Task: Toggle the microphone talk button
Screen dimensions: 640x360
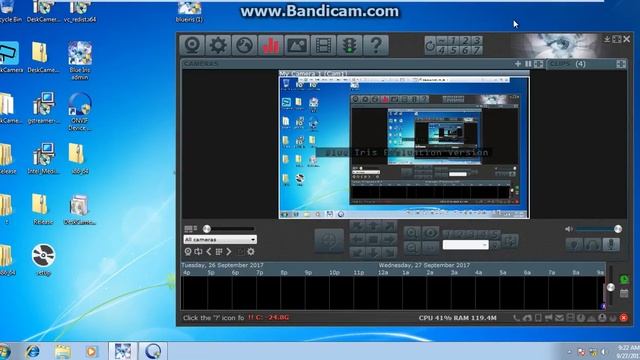Action: [611, 244]
